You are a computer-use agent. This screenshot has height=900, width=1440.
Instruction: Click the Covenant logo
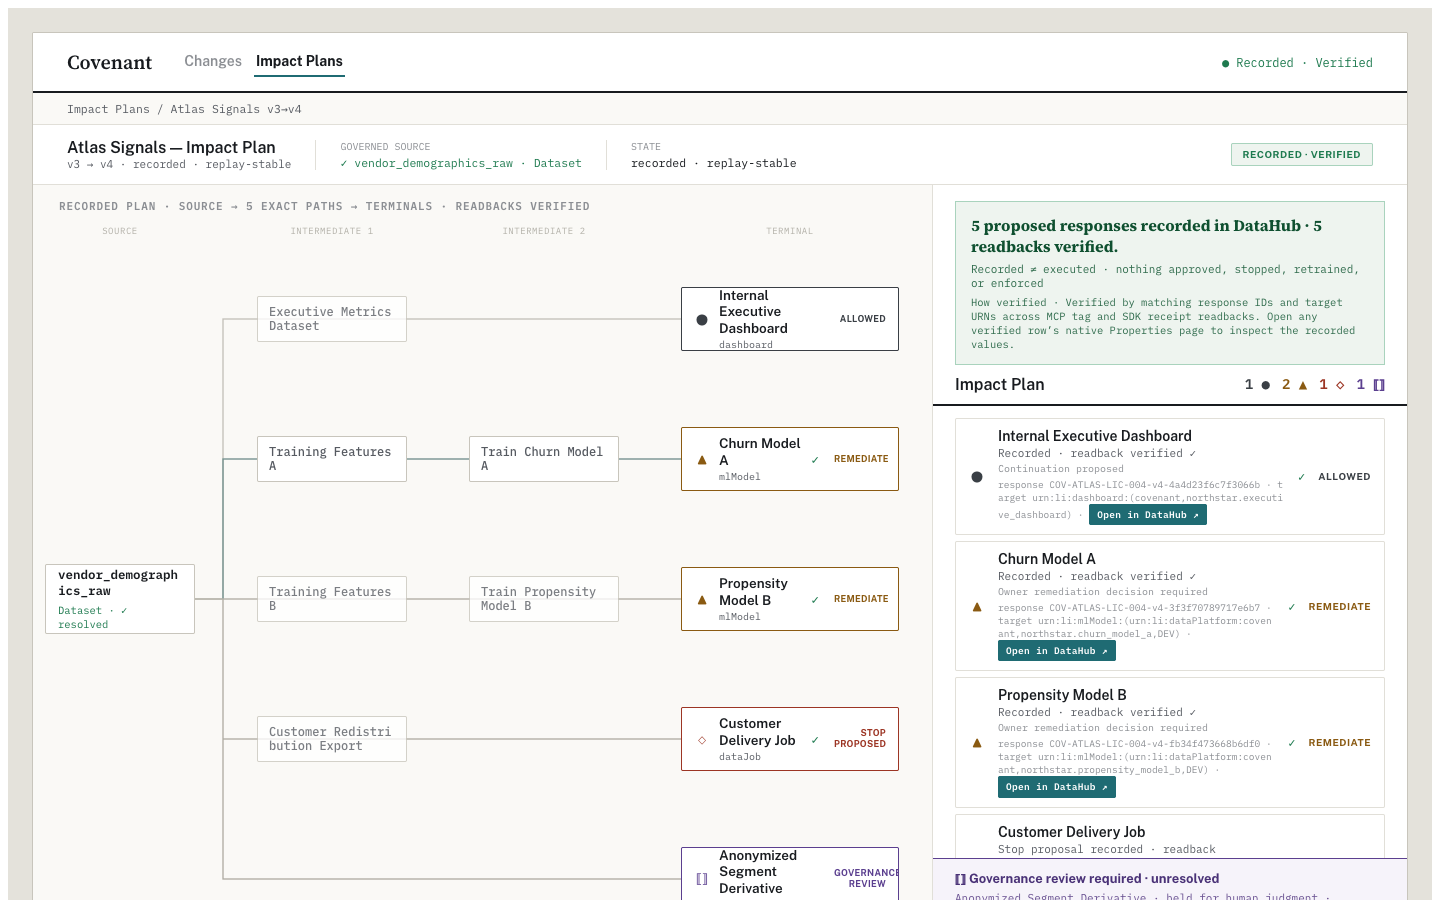(109, 62)
